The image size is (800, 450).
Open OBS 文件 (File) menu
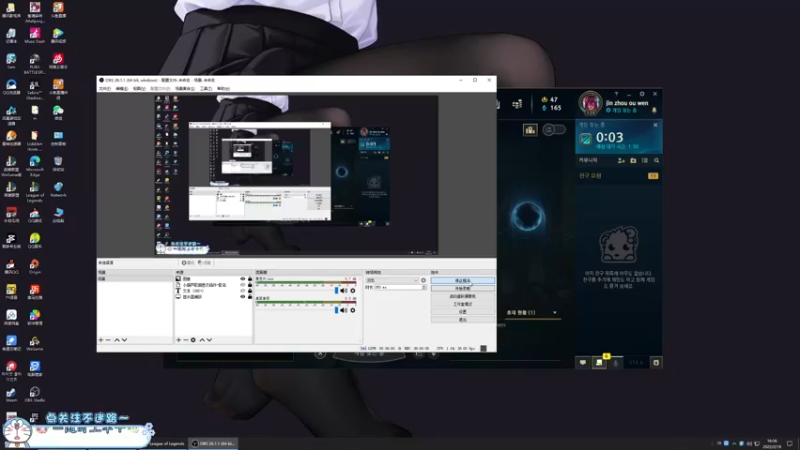[105, 89]
